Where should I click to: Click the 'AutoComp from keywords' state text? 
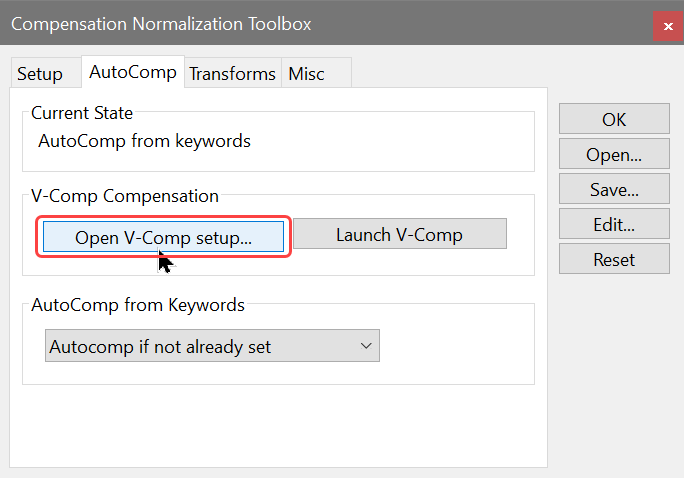coord(144,141)
